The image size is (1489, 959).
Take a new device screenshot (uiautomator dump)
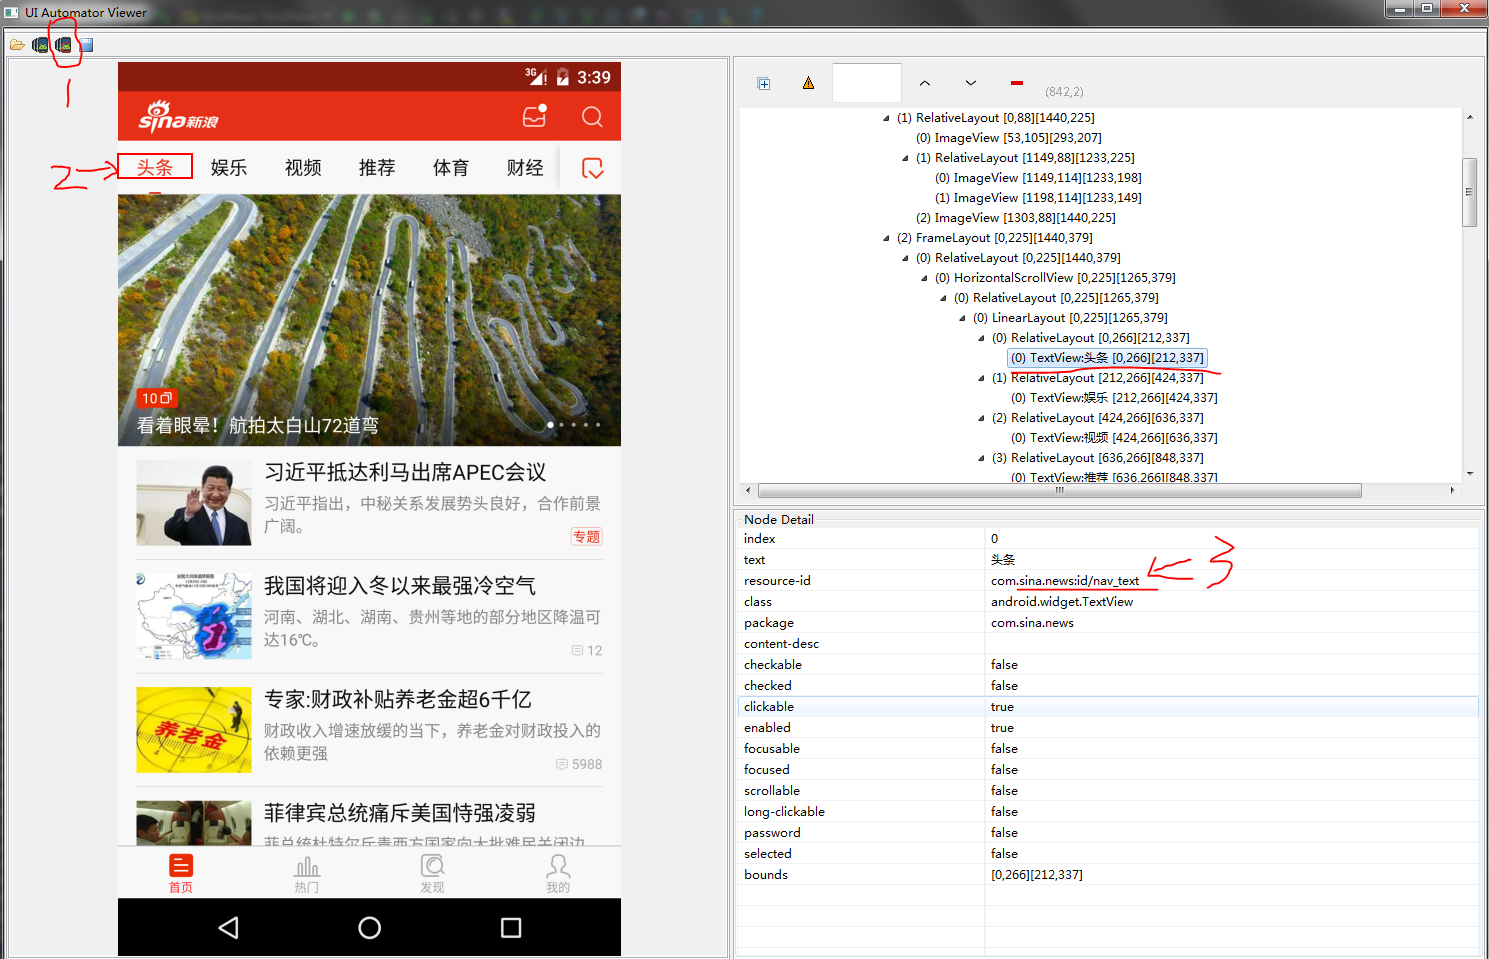tap(42, 44)
